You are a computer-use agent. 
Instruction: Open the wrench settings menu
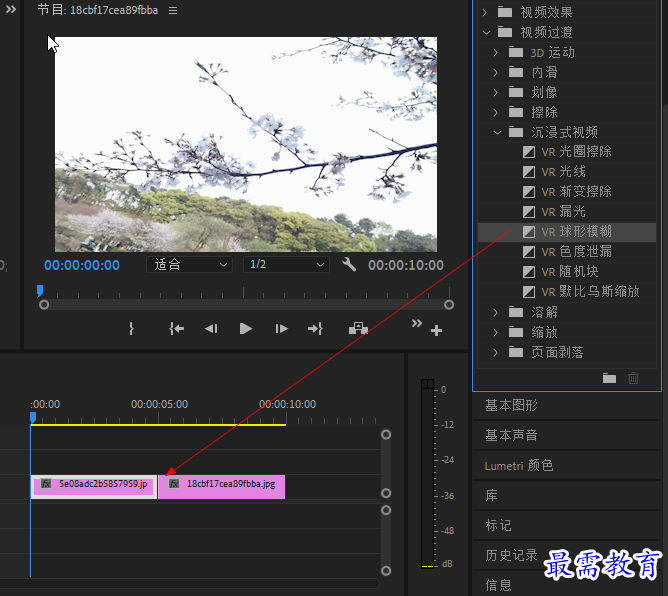click(x=349, y=264)
